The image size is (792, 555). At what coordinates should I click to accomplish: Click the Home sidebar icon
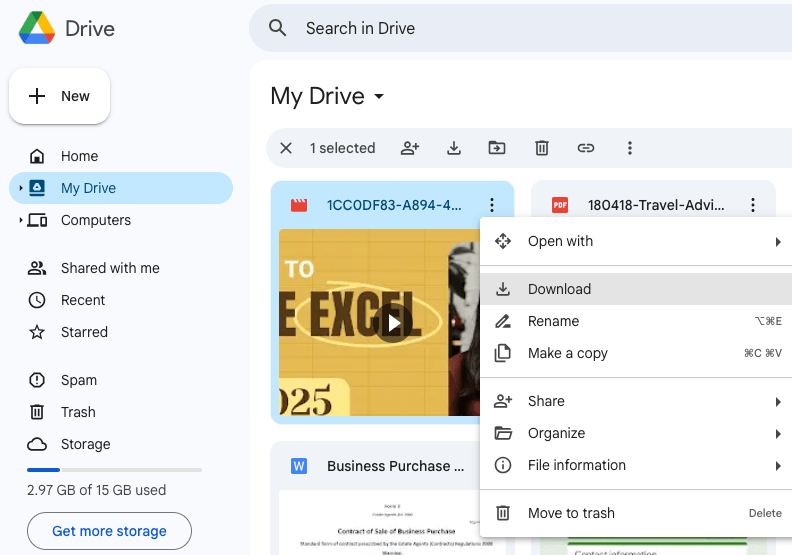click(x=37, y=156)
